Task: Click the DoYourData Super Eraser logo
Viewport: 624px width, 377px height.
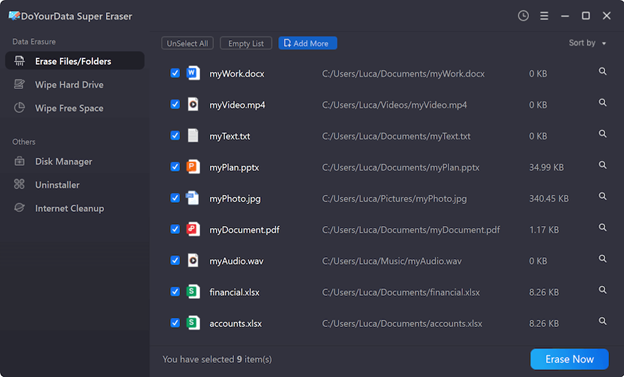Action: 14,16
